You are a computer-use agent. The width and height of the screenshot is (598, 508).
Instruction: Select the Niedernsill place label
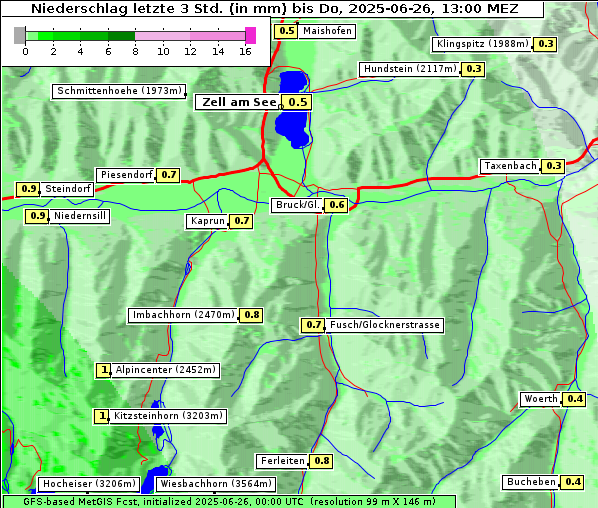tap(80, 216)
